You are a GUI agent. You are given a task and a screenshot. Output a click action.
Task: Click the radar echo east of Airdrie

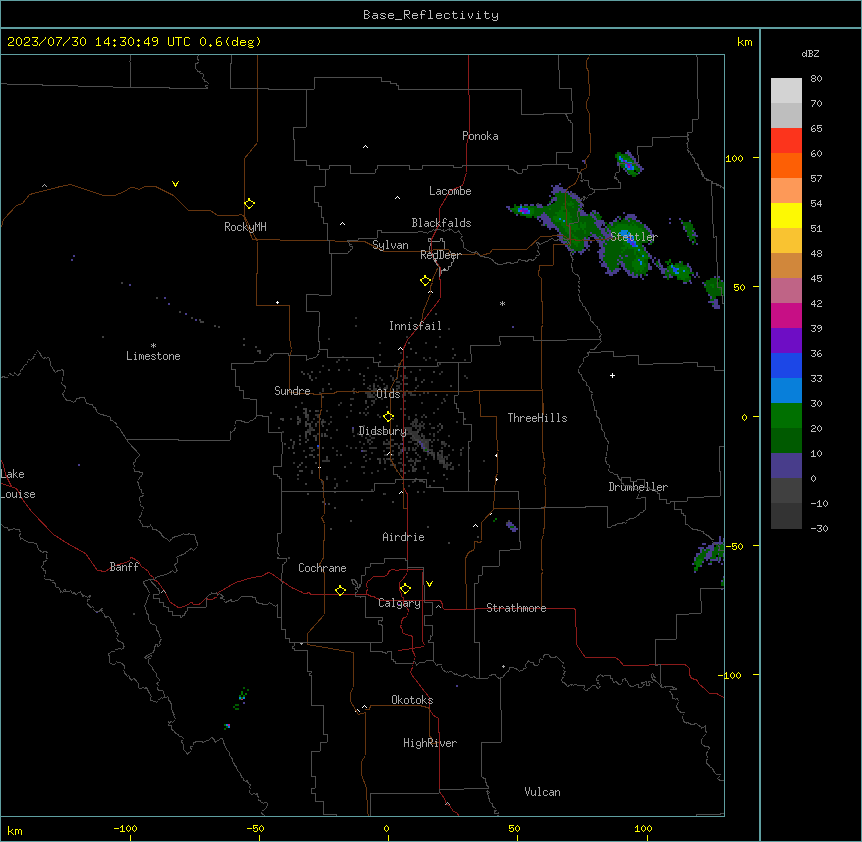511,526
